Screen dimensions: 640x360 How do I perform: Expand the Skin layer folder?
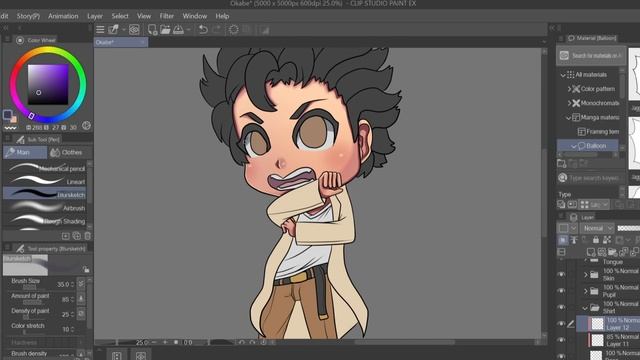pyautogui.click(x=586, y=275)
